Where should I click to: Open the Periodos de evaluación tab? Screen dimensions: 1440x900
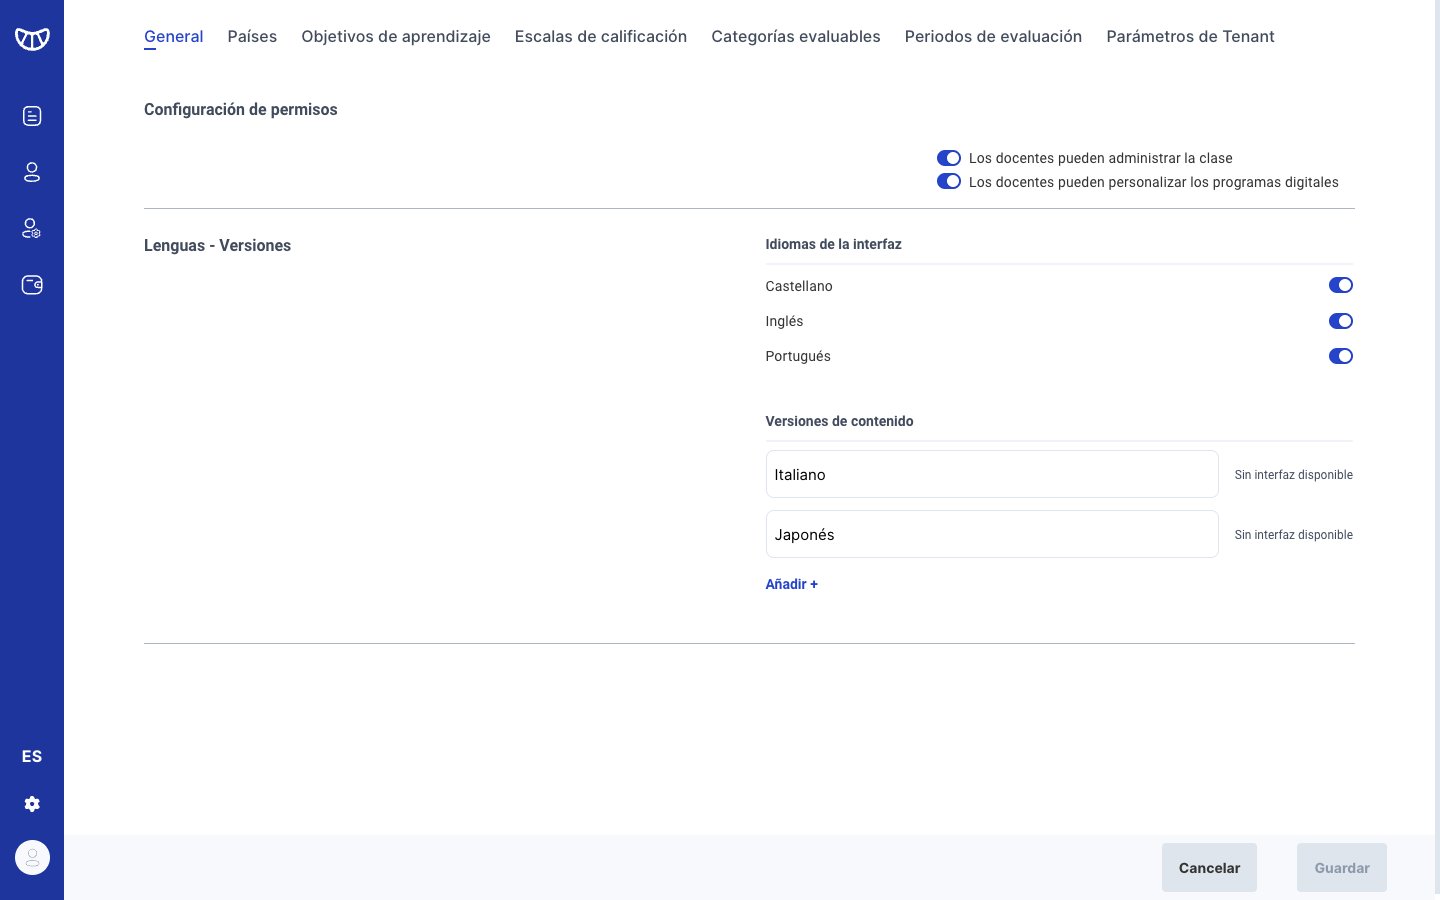(993, 37)
